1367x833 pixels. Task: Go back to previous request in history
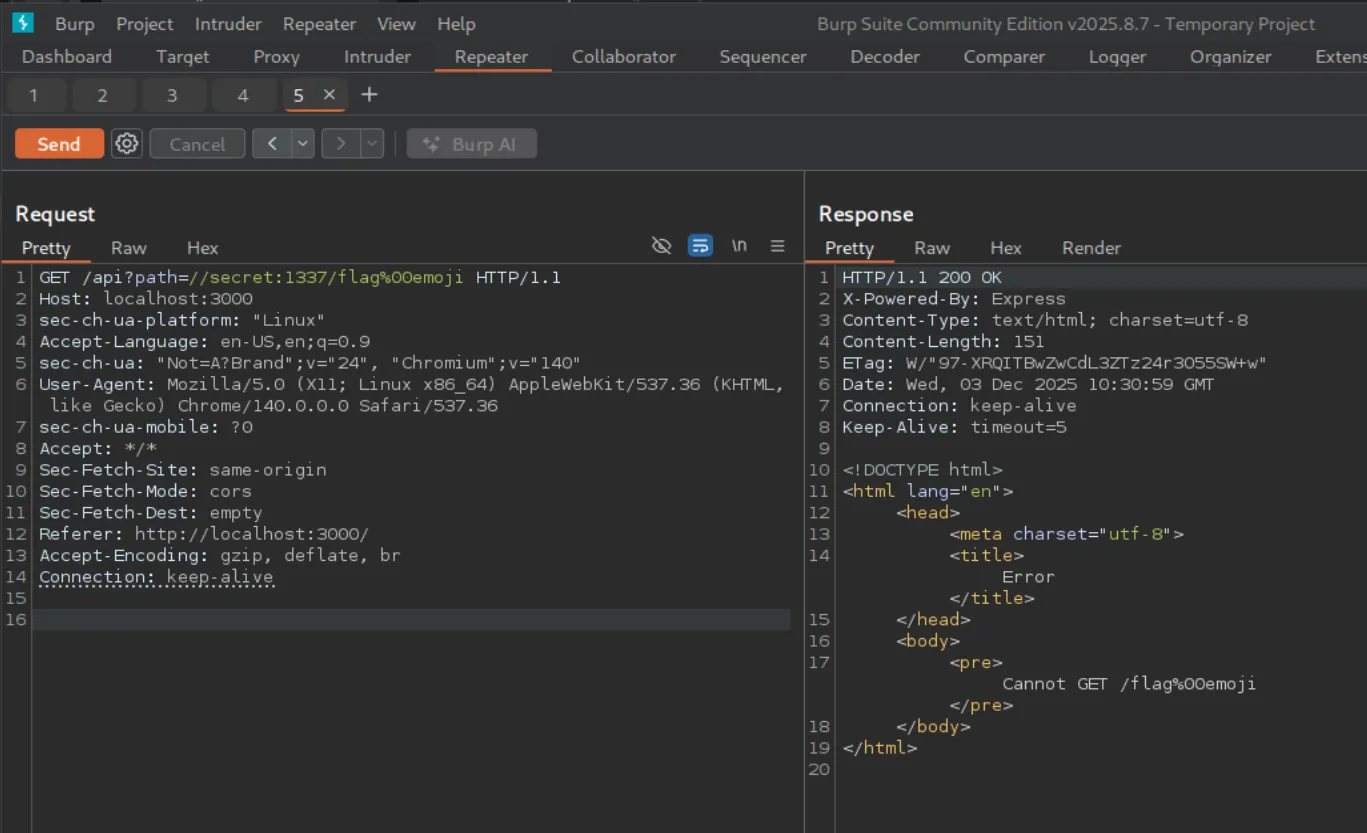272,144
